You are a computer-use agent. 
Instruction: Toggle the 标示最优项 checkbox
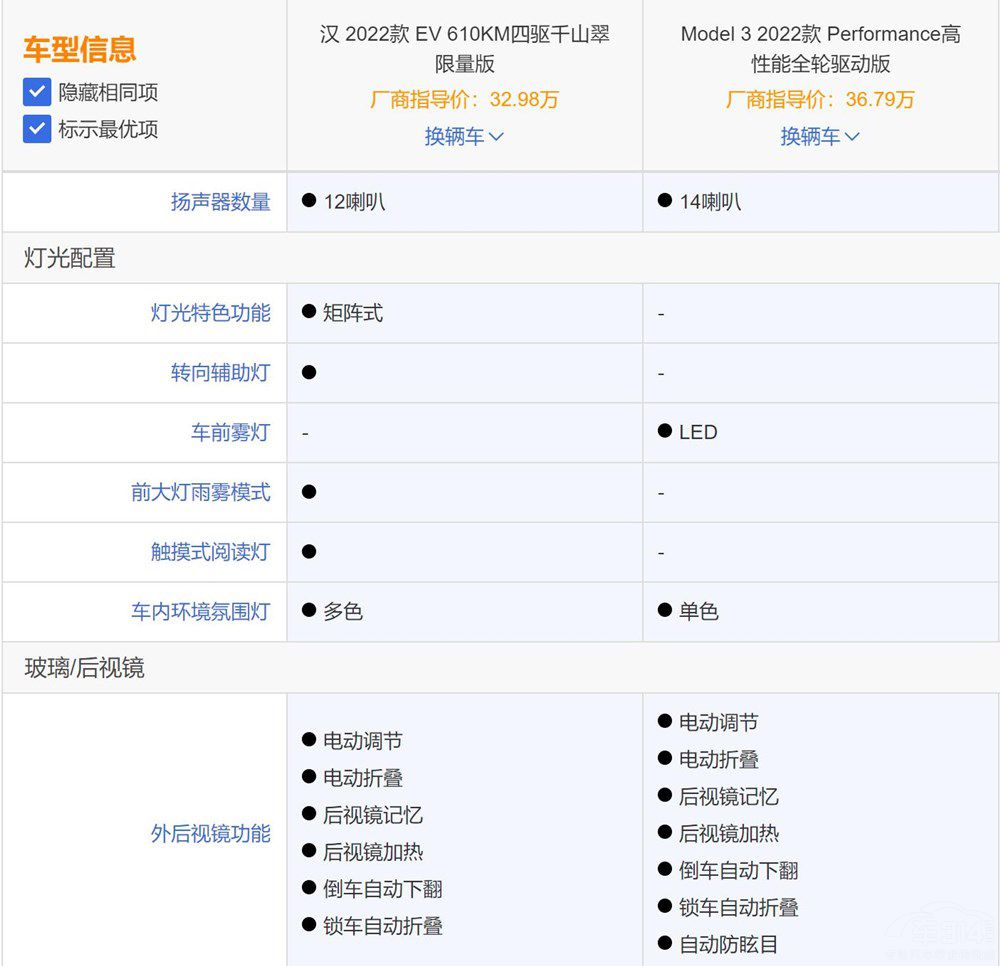[37, 129]
